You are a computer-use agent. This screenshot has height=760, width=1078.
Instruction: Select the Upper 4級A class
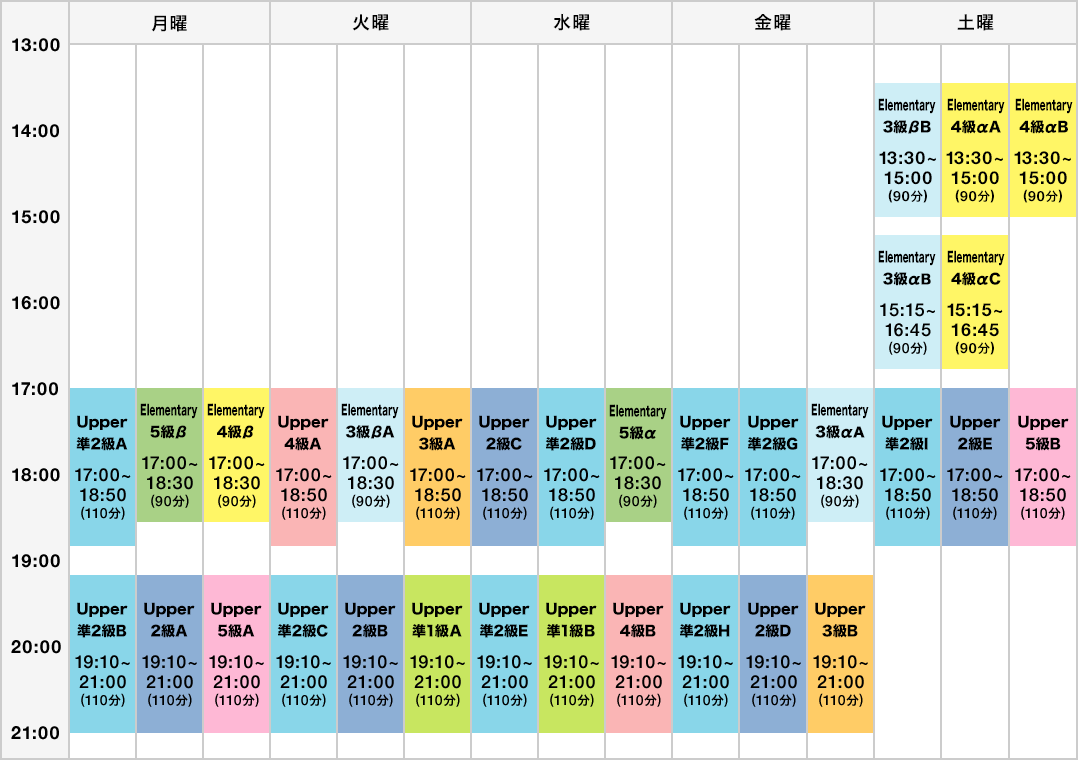303,467
